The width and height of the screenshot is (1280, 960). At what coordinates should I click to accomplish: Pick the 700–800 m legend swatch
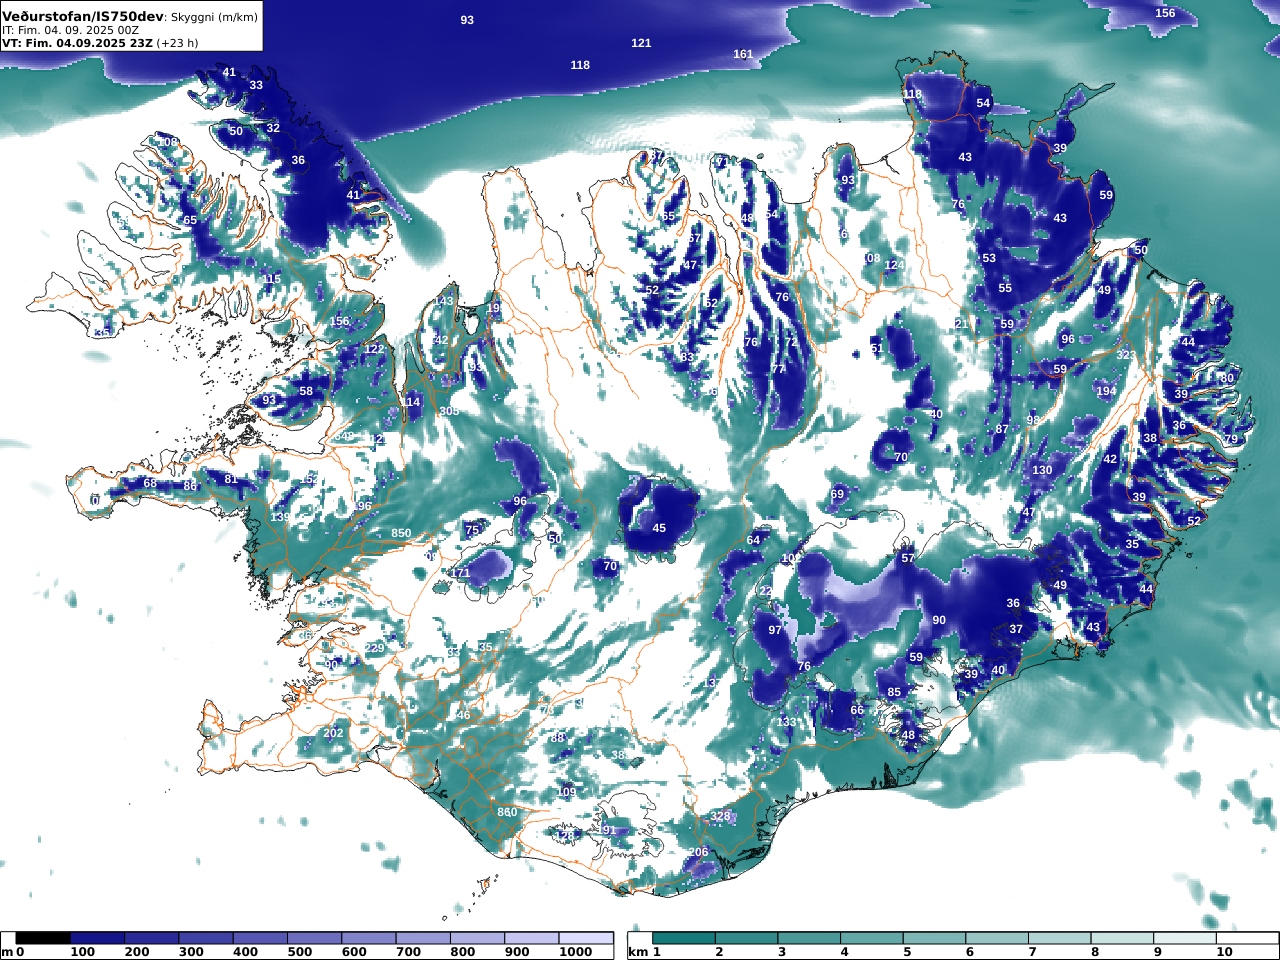tap(423, 938)
